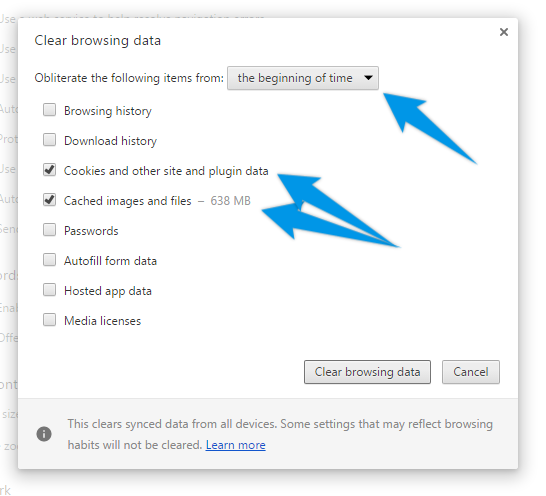Open the Learn more link
The image size is (546, 496).
[x=235, y=445]
